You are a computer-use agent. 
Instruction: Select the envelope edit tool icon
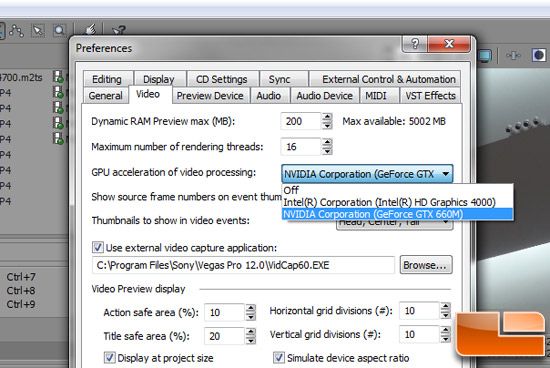16,31
